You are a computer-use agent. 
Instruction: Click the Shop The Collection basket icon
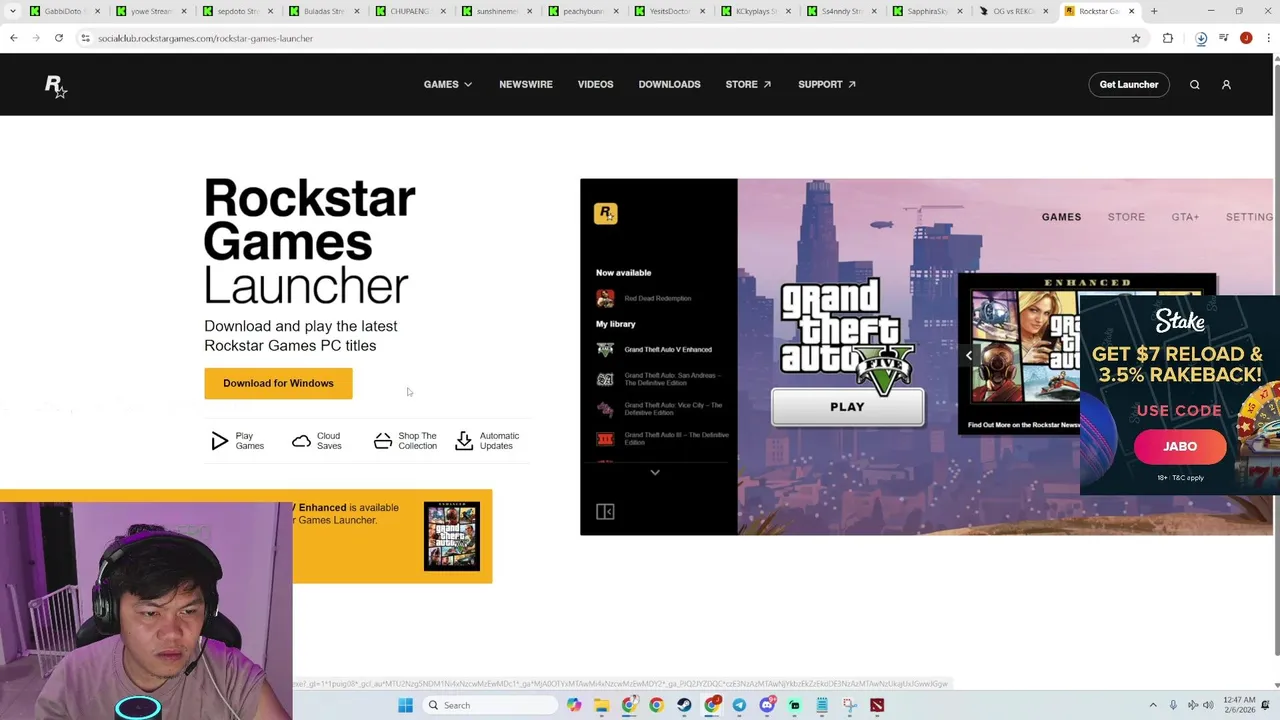pyautogui.click(x=383, y=441)
